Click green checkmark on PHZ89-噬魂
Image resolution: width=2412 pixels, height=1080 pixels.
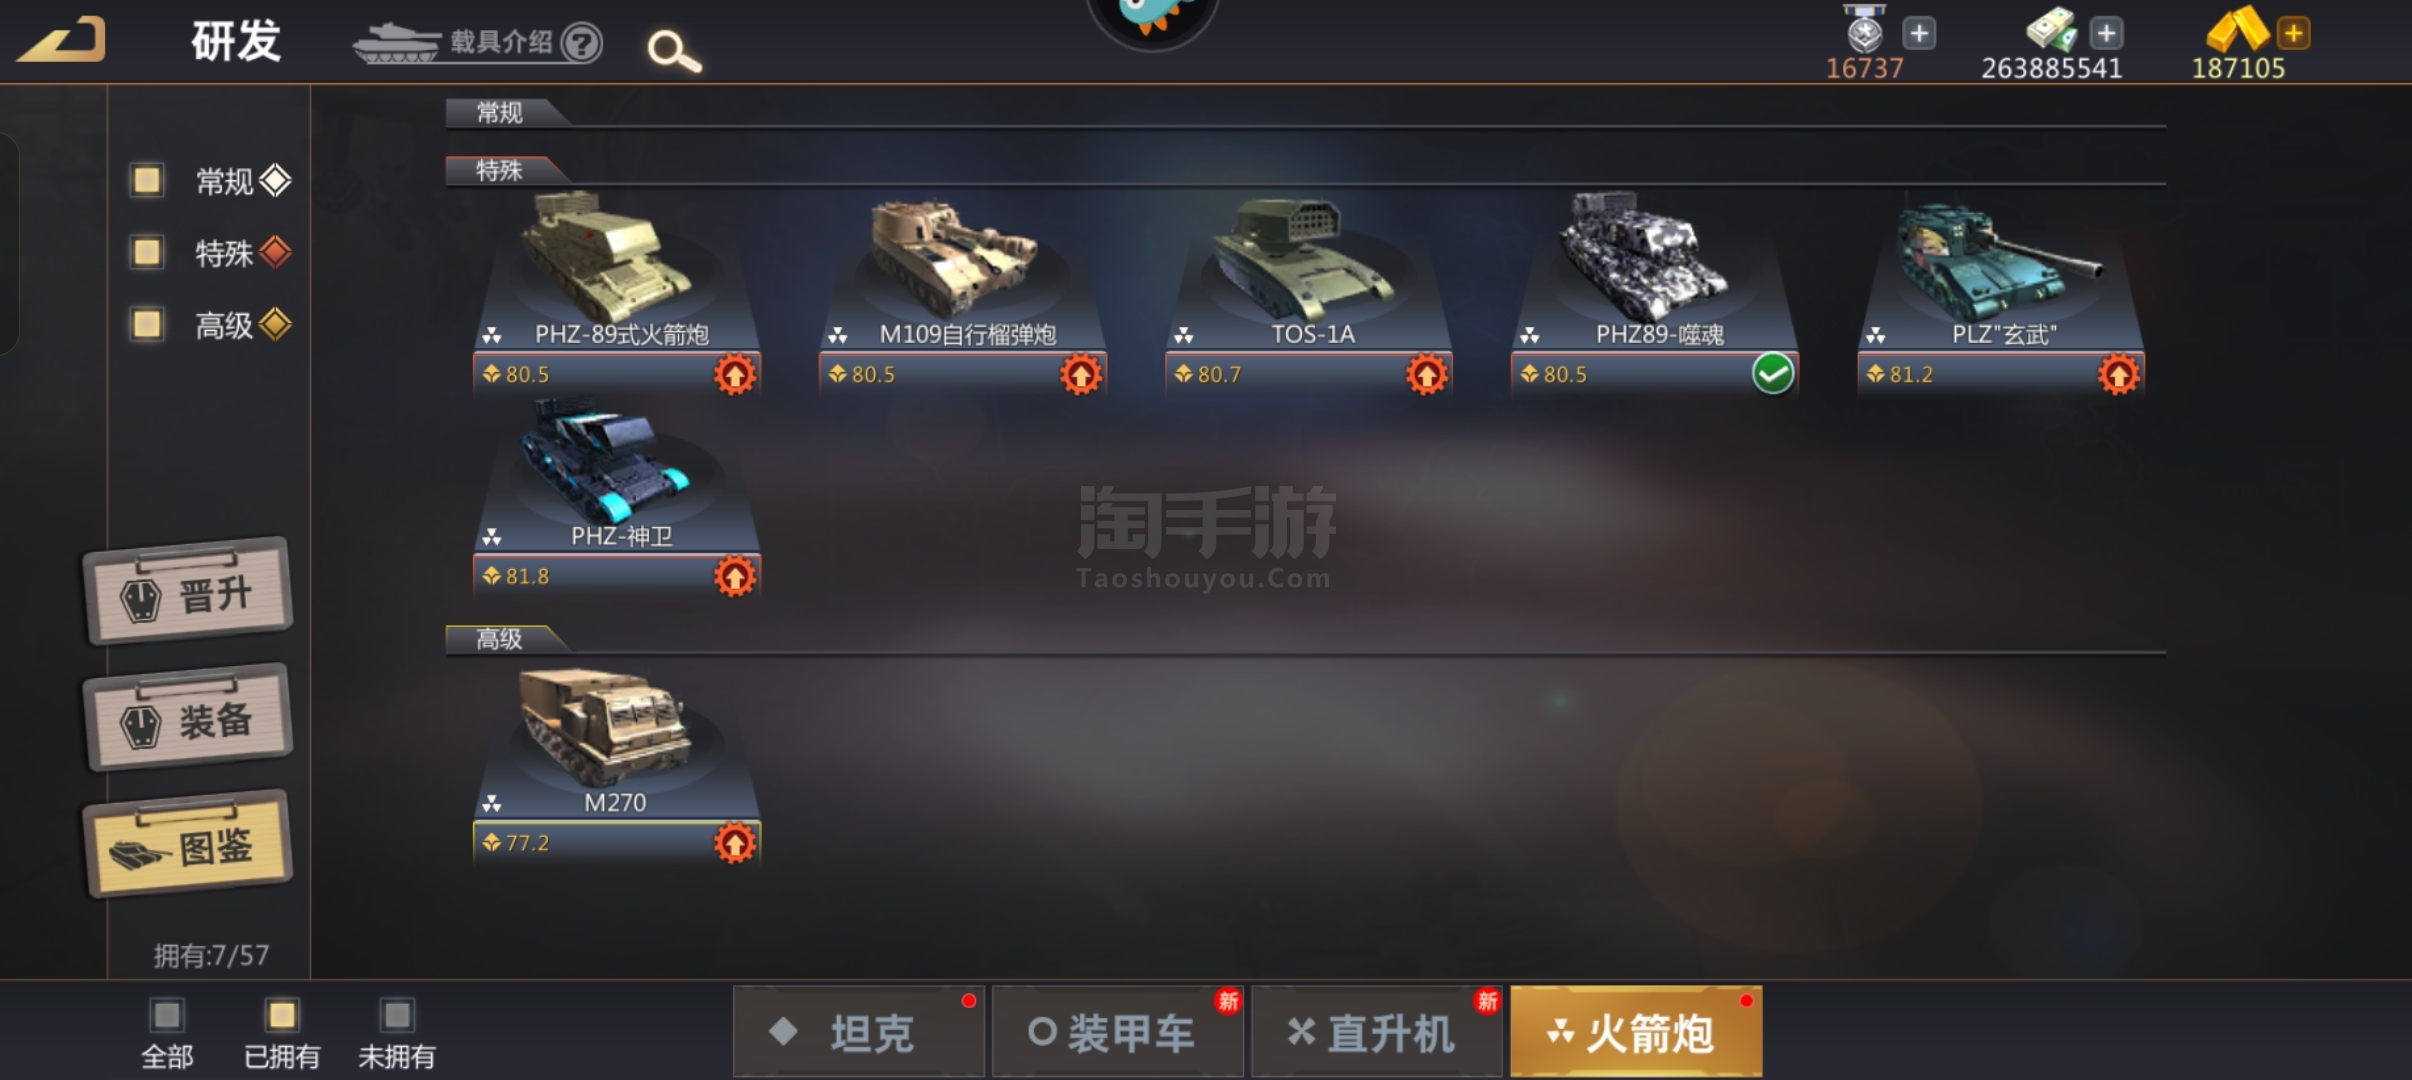point(1773,374)
